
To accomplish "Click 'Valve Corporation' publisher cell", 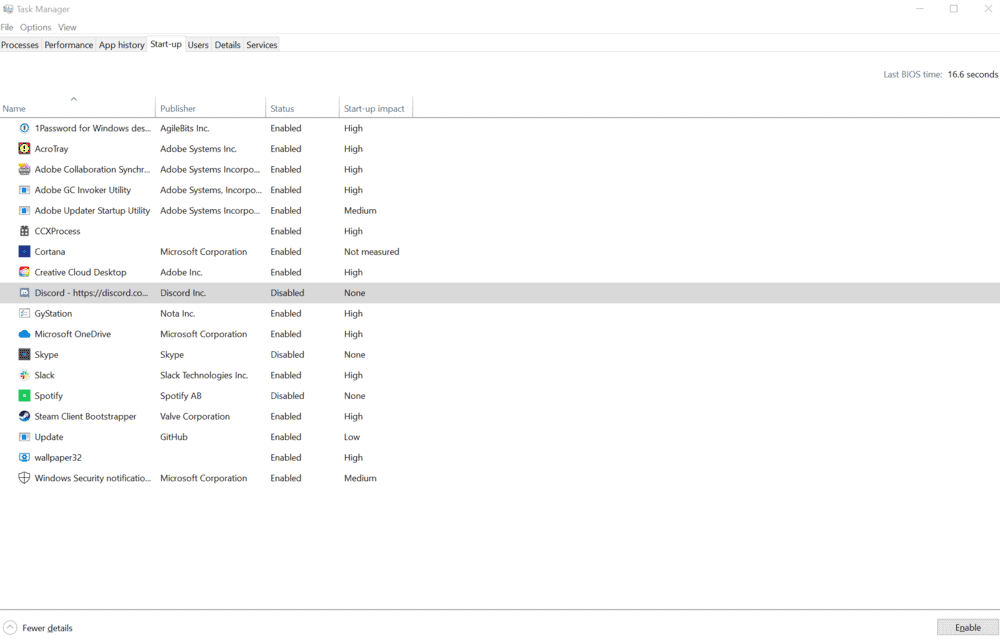I will tap(195, 416).
